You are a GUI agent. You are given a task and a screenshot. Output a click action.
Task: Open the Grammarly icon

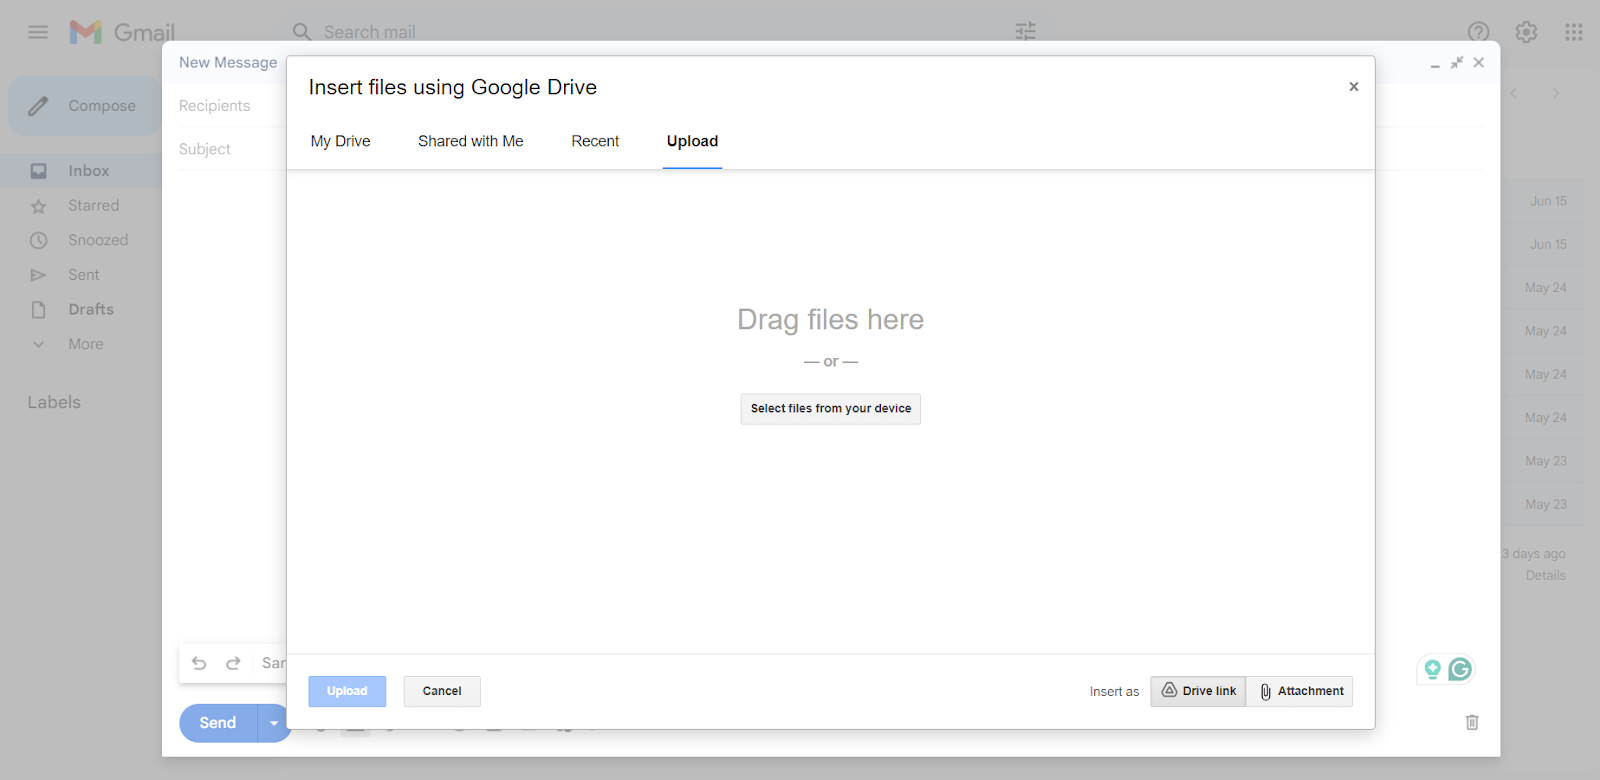(1460, 669)
